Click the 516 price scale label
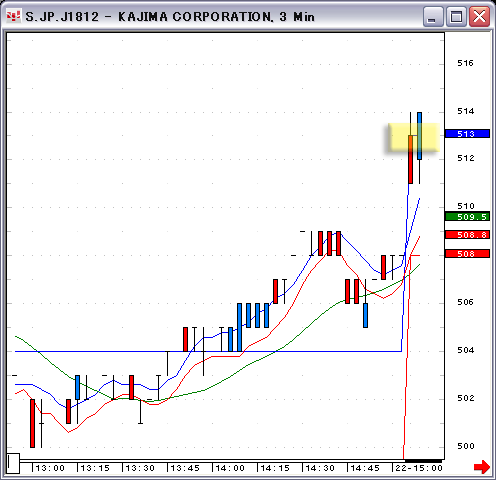The width and height of the screenshot is (496, 480). (x=465, y=63)
